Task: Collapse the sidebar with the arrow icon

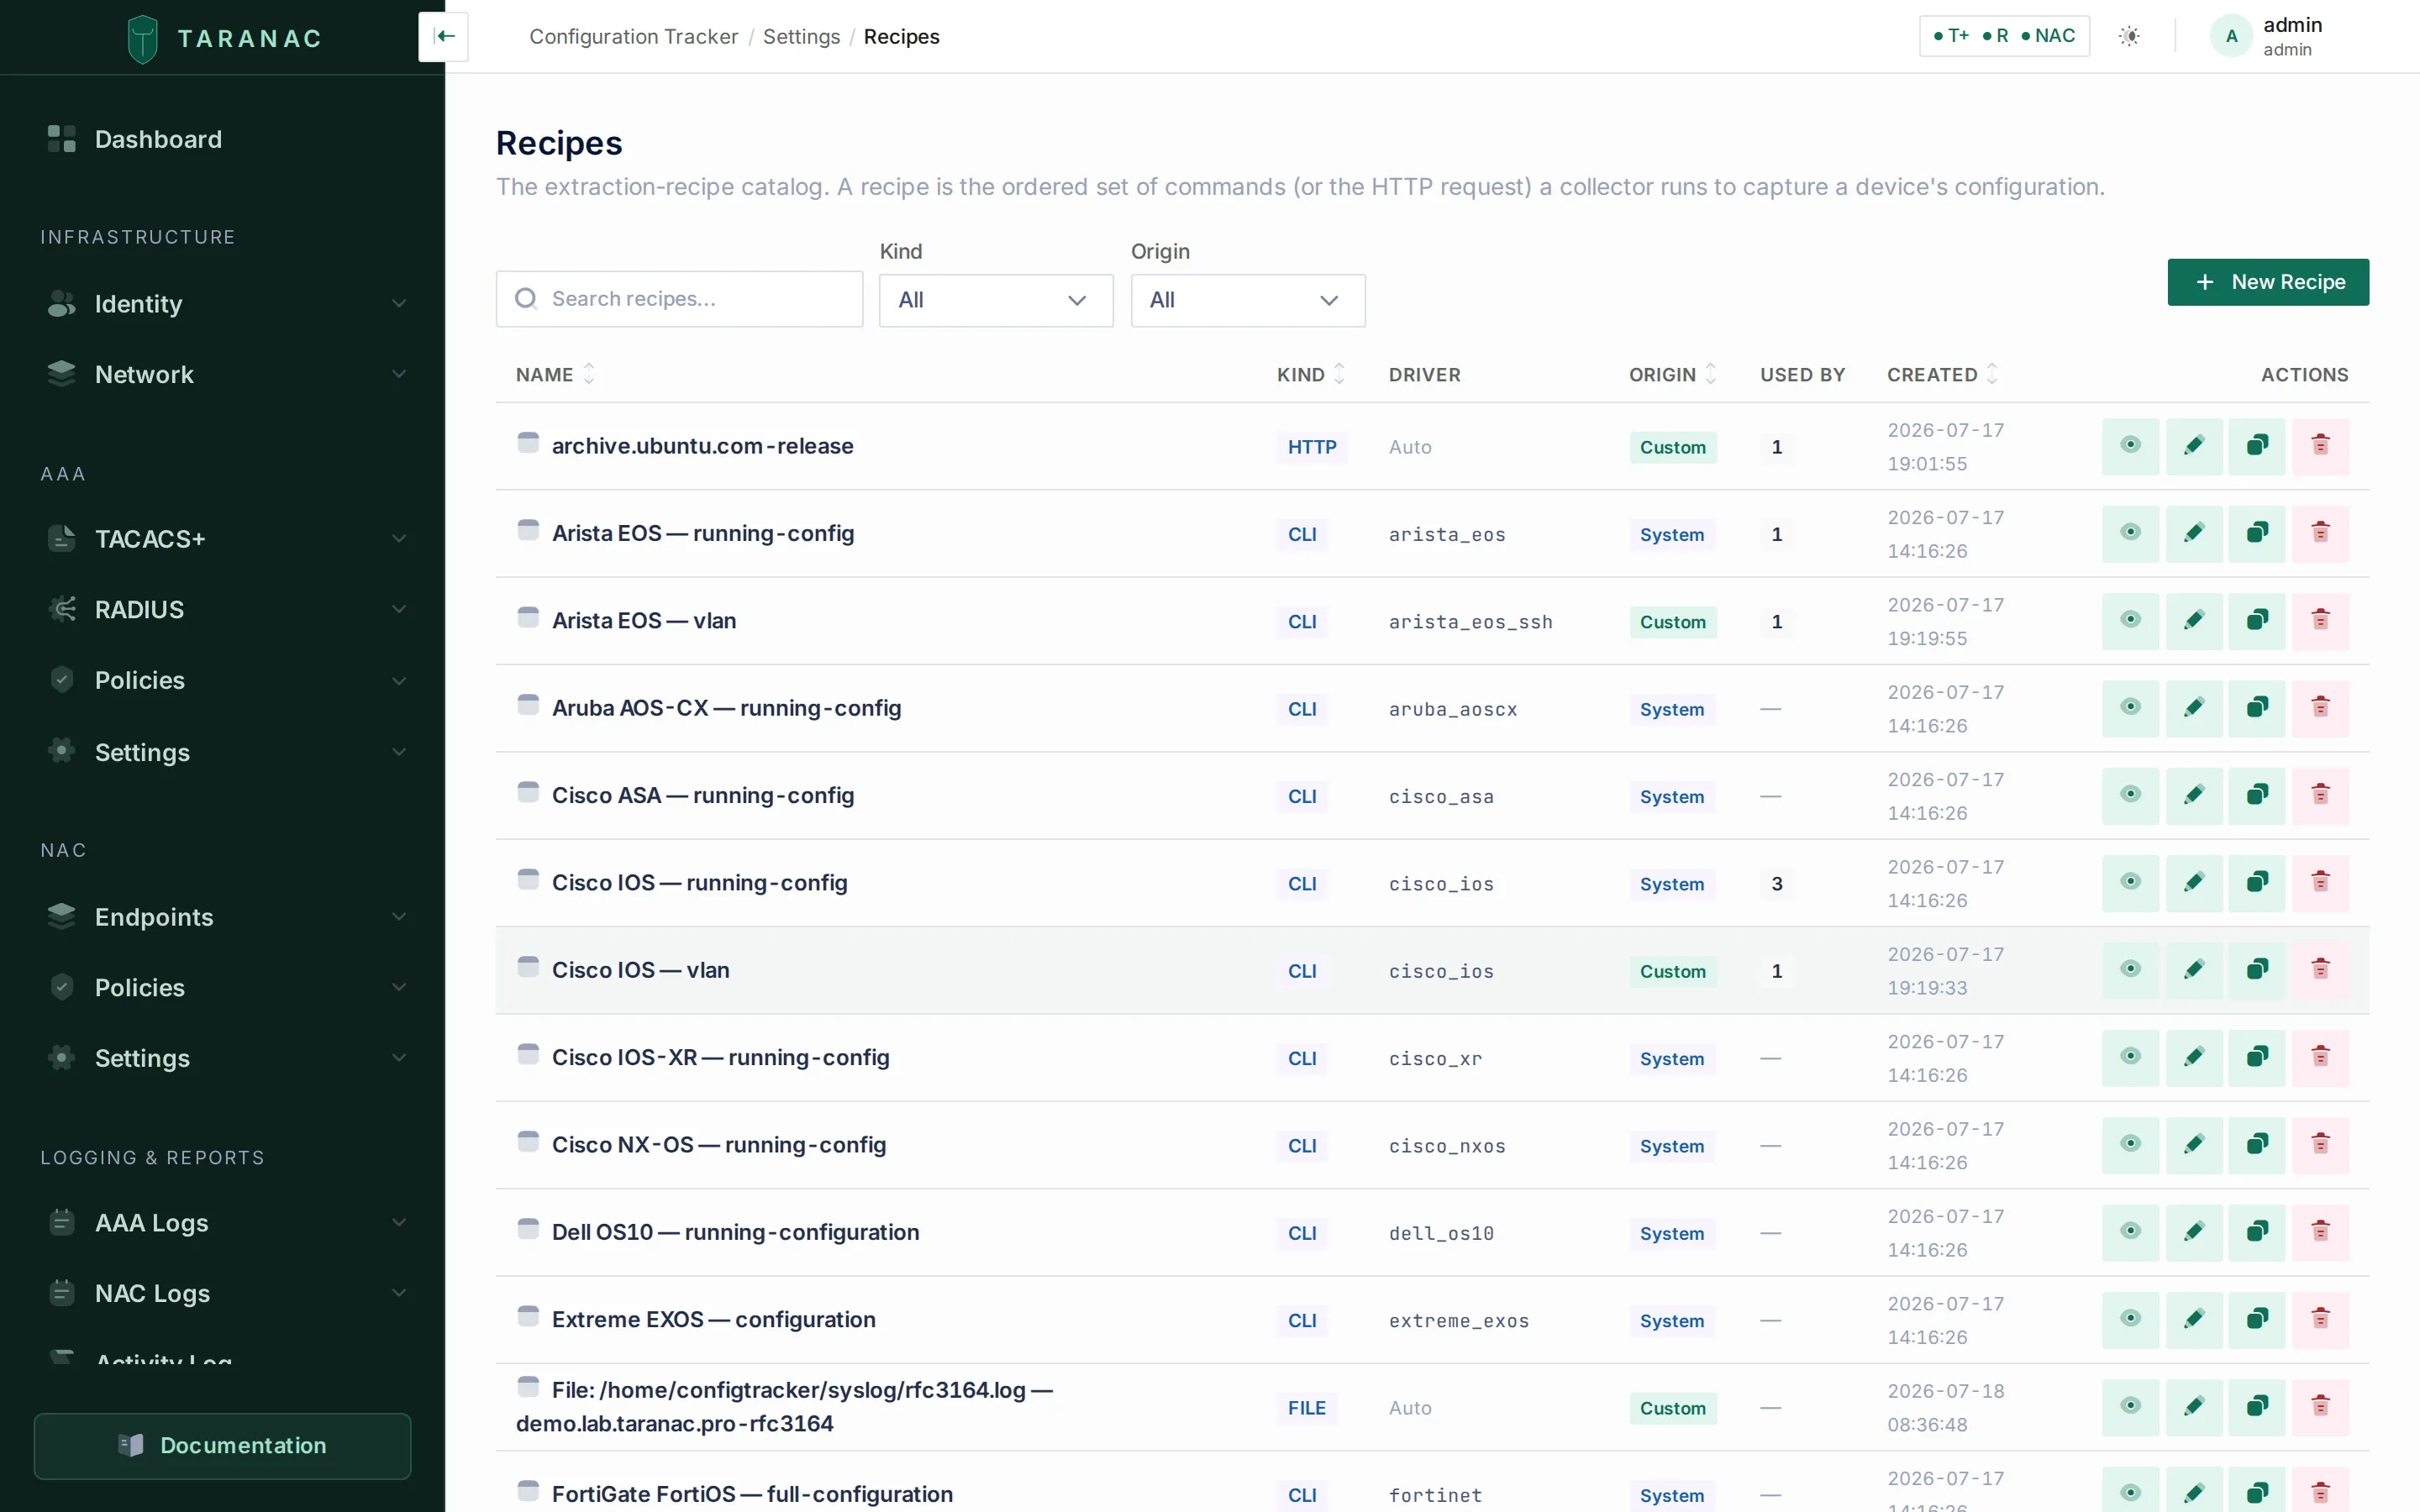Action: tap(443, 37)
